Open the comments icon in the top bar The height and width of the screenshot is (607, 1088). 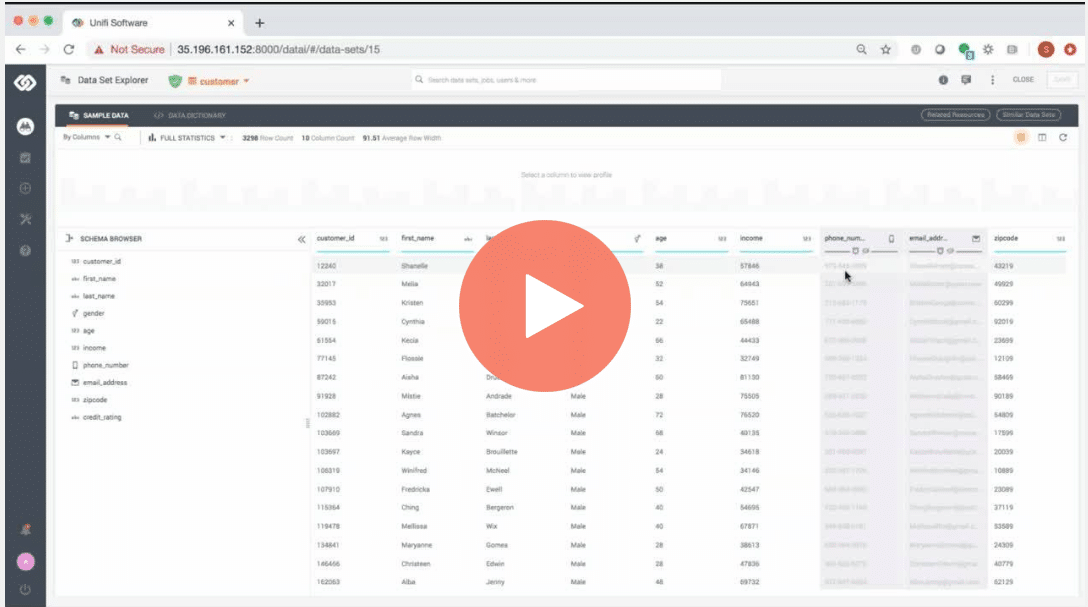click(x=965, y=79)
